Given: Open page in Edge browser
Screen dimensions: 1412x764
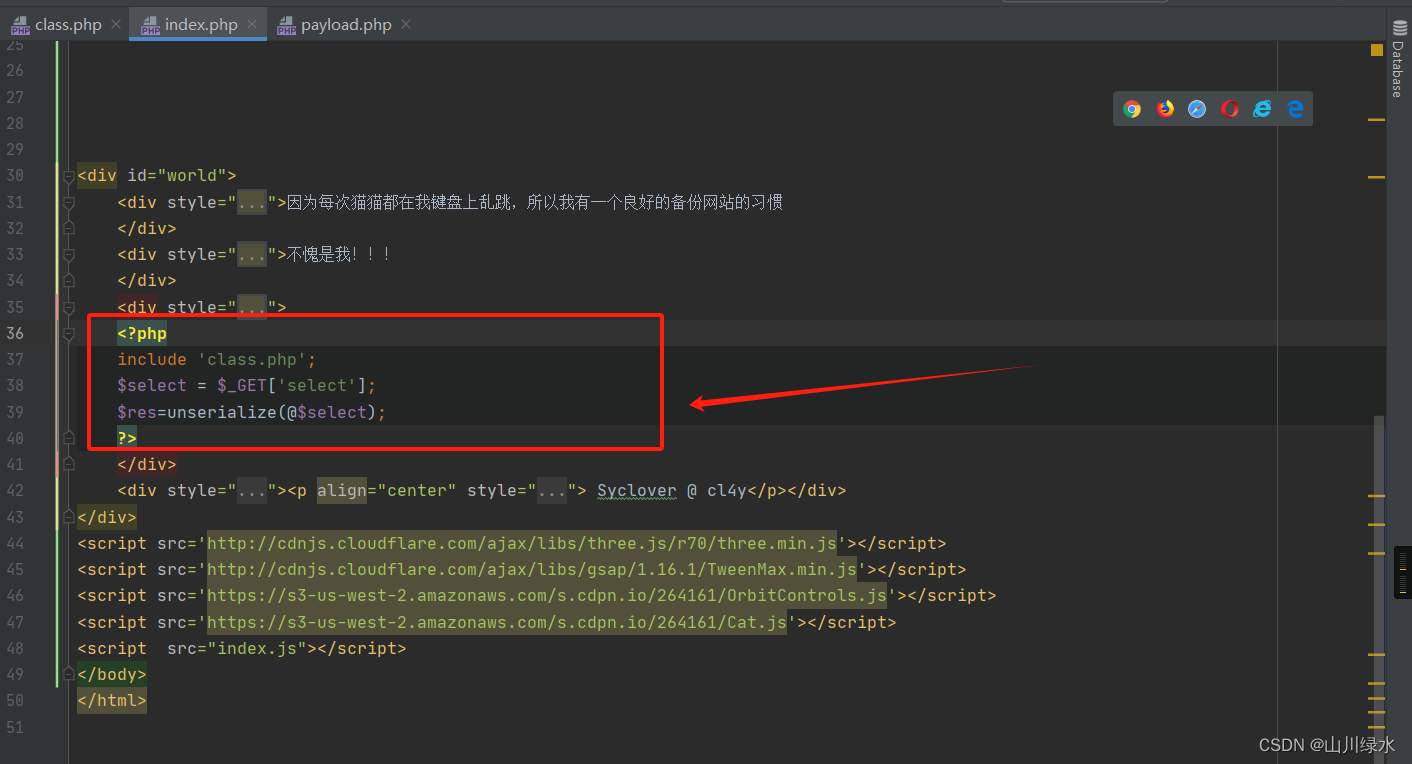Looking at the screenshot, I should click(1295, 109).
